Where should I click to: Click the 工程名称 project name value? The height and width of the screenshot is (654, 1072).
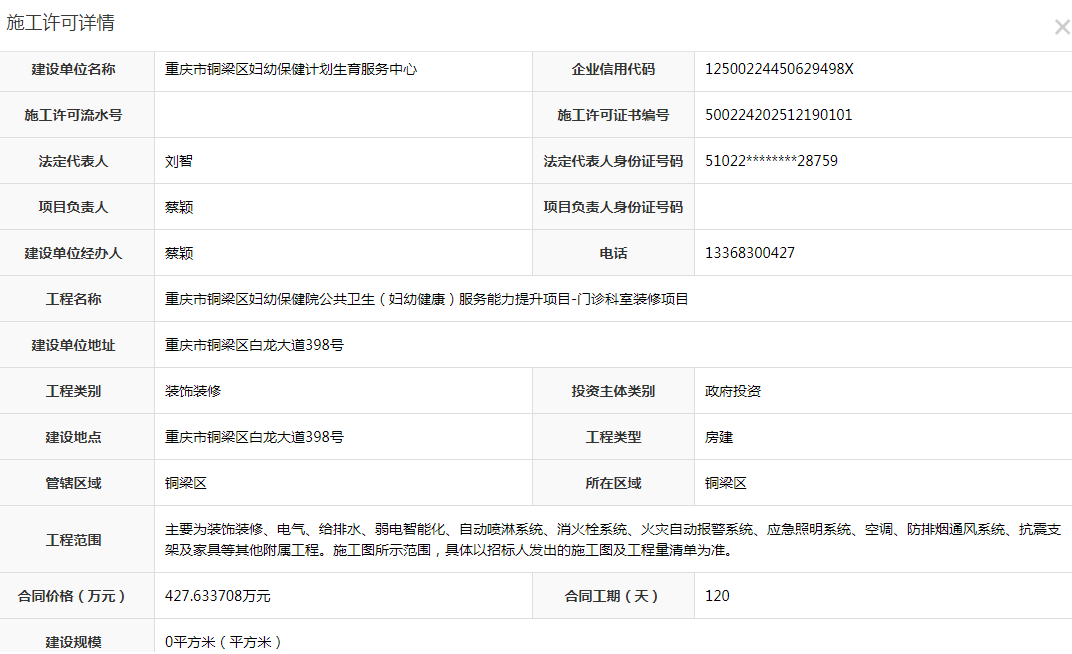coord(426,299)
